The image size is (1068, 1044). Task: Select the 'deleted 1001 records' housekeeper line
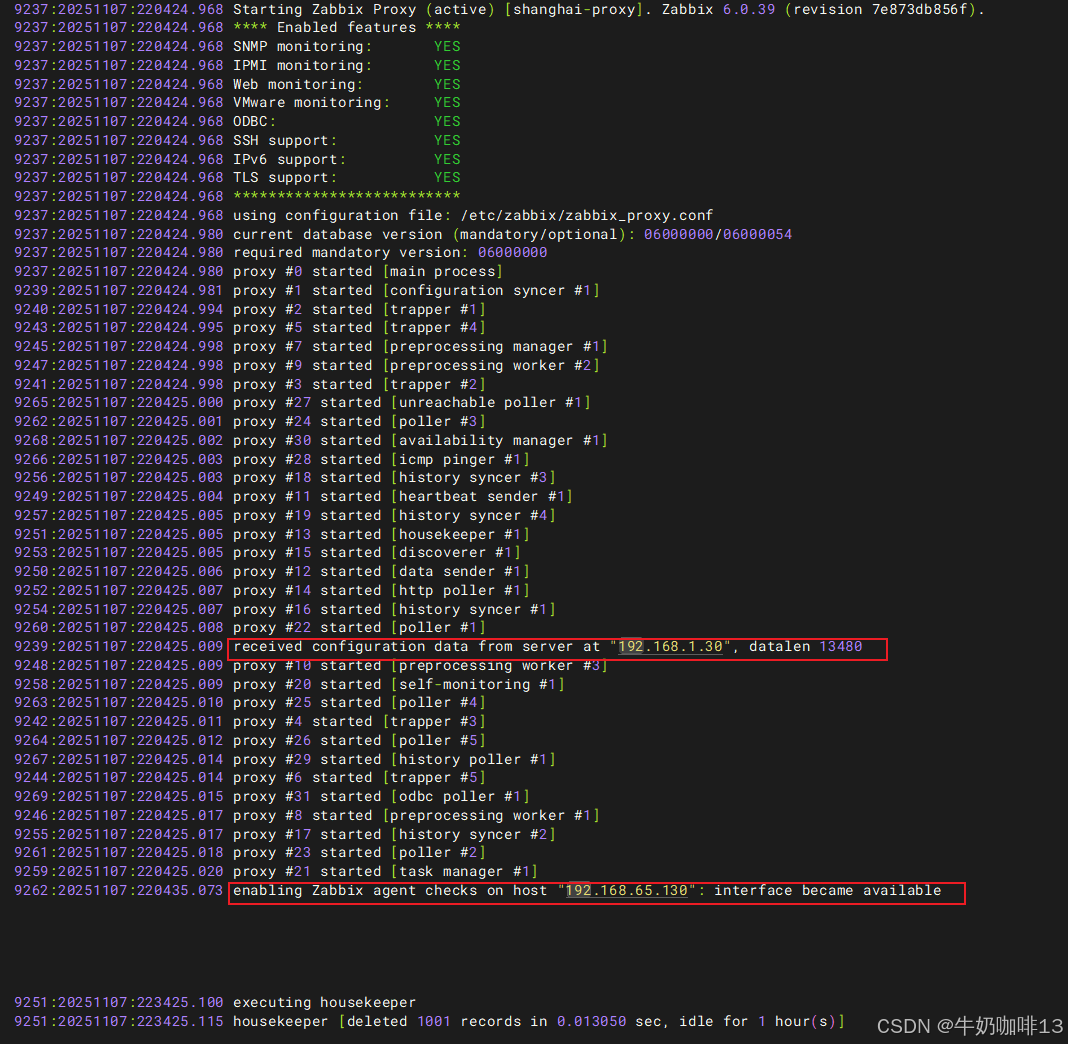pos(429,1022)
